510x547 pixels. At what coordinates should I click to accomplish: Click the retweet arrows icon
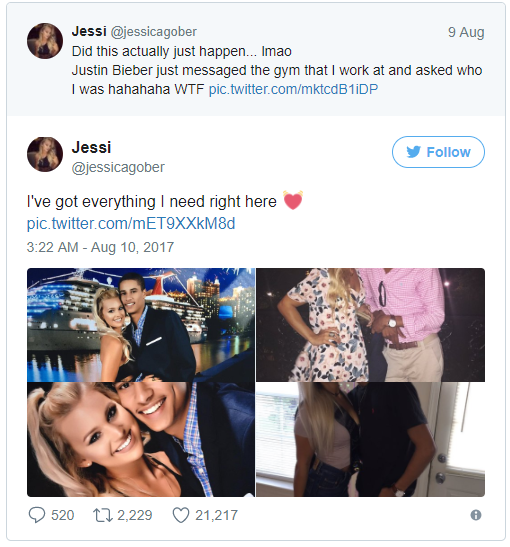point(103,515)
